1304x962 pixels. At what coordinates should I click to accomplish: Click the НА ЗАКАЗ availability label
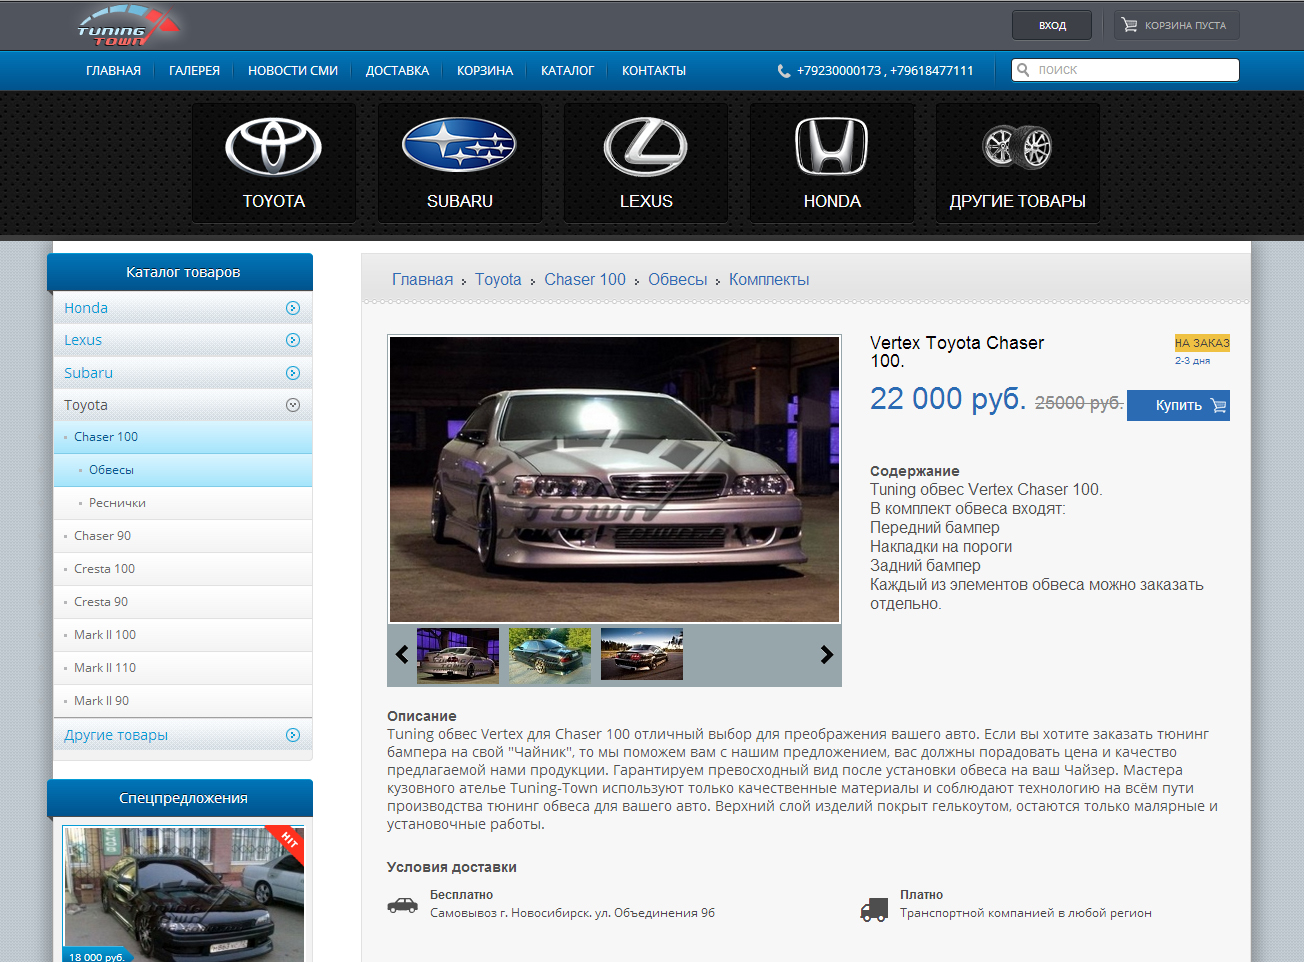(1202, 343)
